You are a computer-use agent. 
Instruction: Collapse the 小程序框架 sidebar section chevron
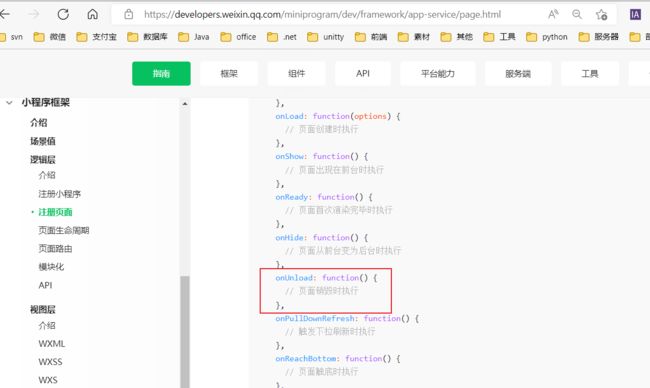(9, 102)
